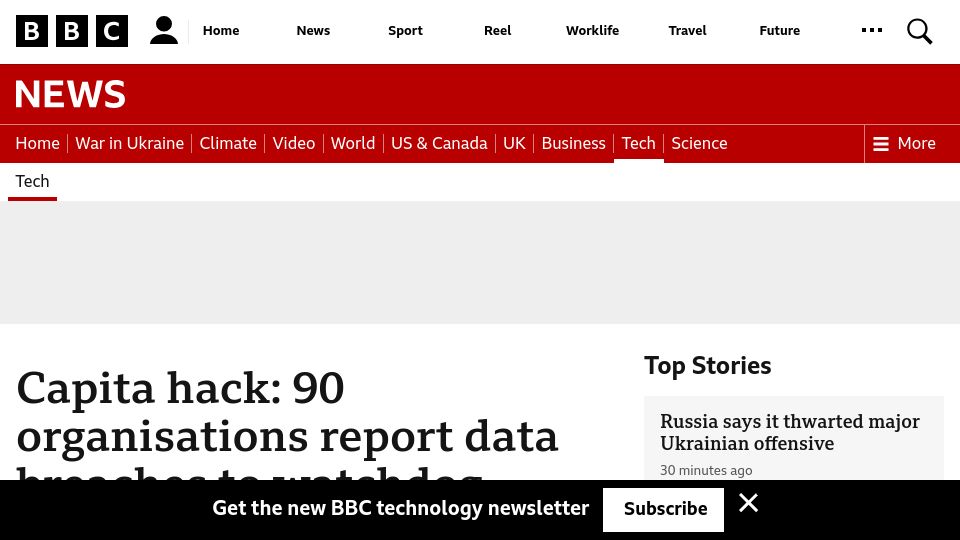960x540 pixels.
Task: Open News in the top navigation
Action: [x=313, y=31]
